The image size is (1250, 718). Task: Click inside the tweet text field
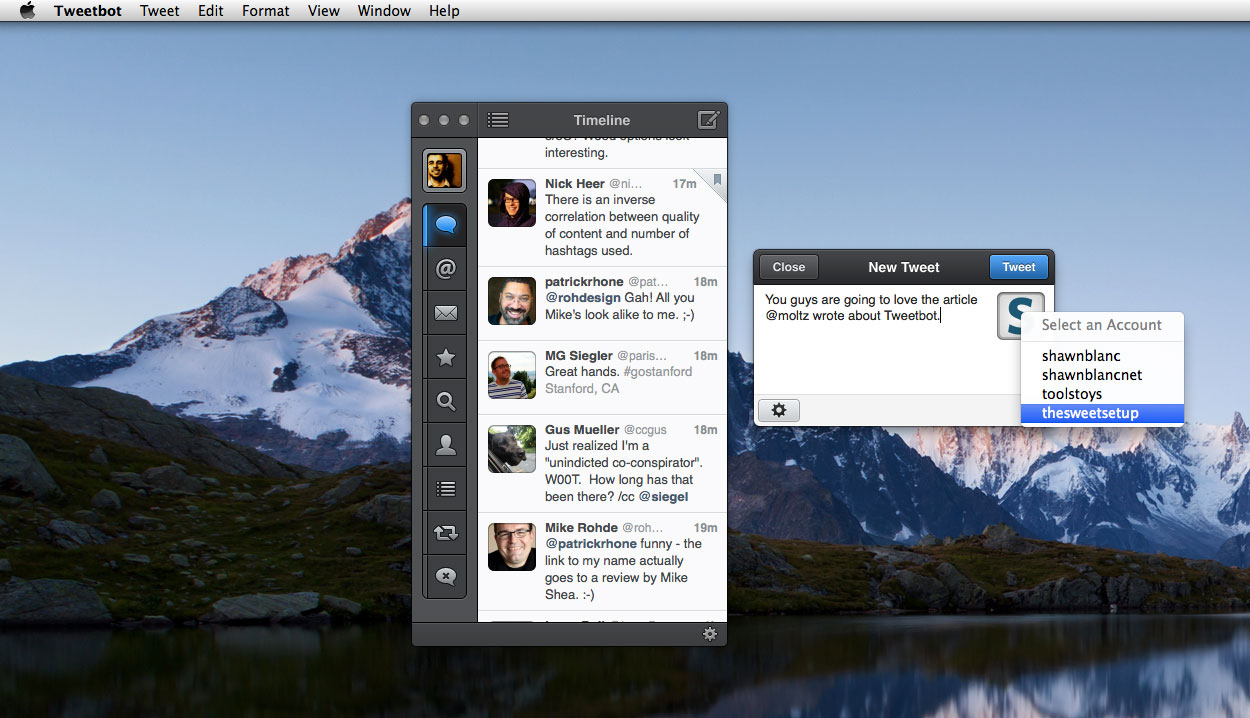tap(870, 350)
